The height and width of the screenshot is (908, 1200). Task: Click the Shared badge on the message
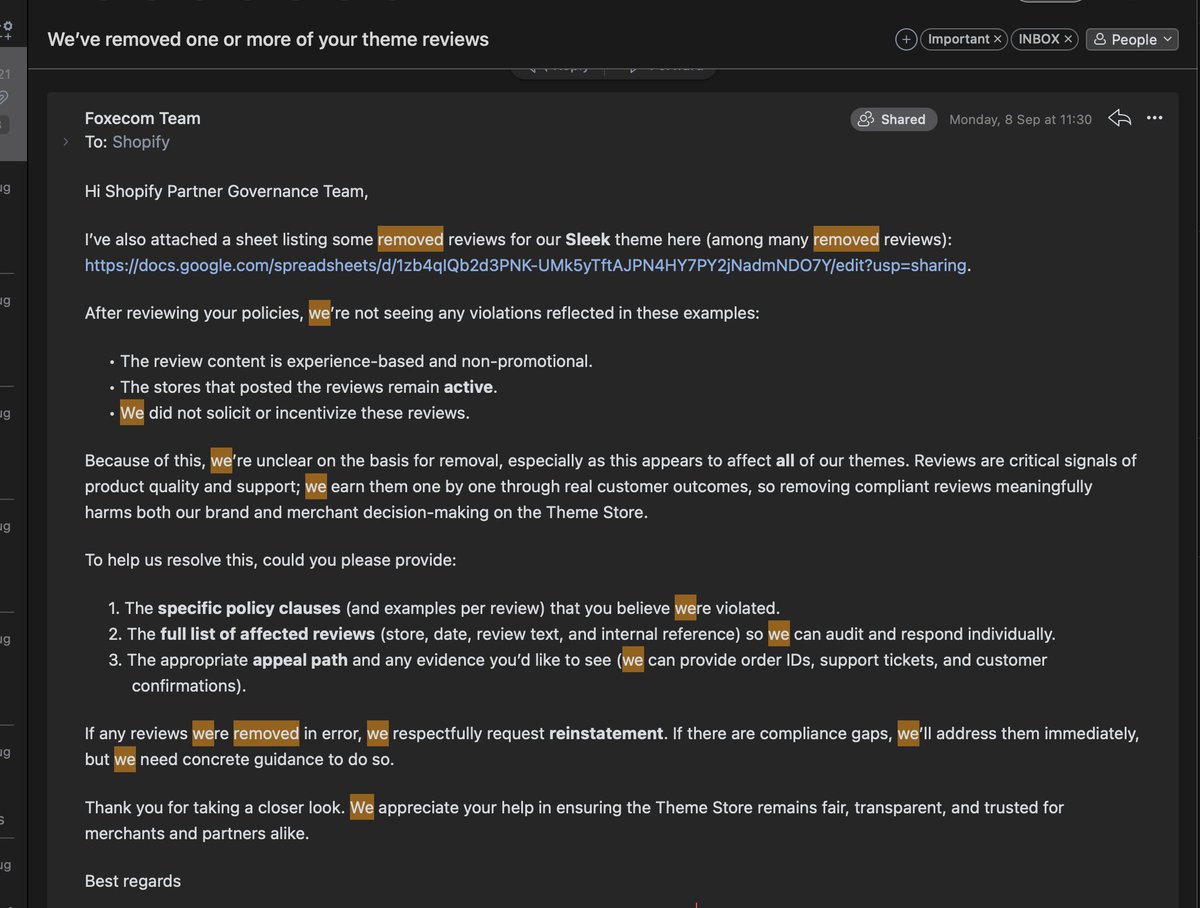point(893,119)
